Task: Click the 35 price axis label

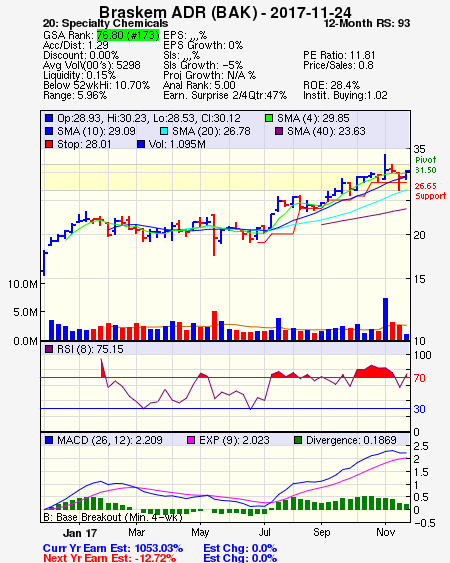Action: click(419, 149)
